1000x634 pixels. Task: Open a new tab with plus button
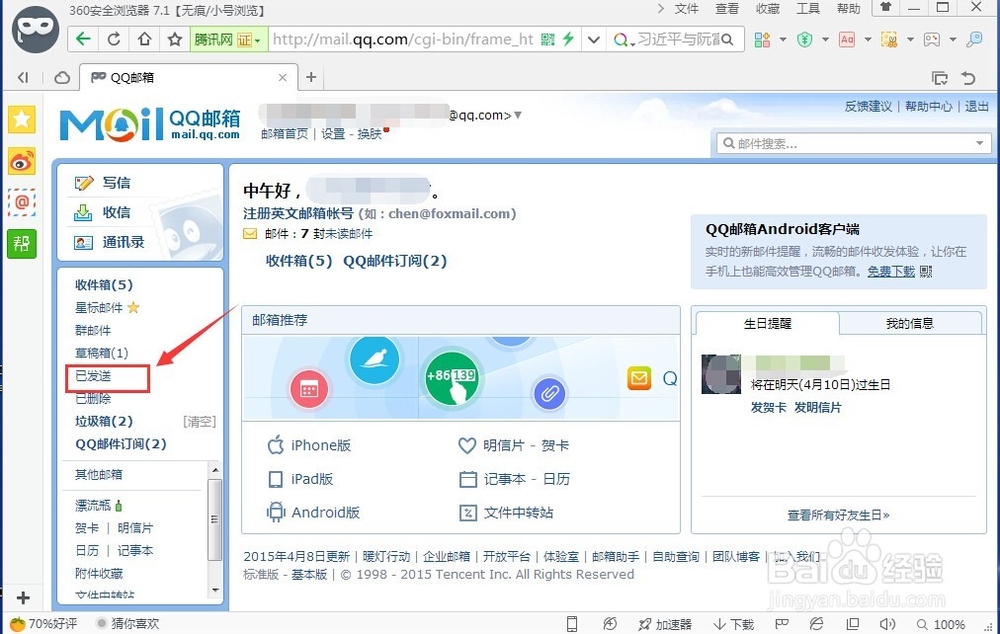[311, 77]
